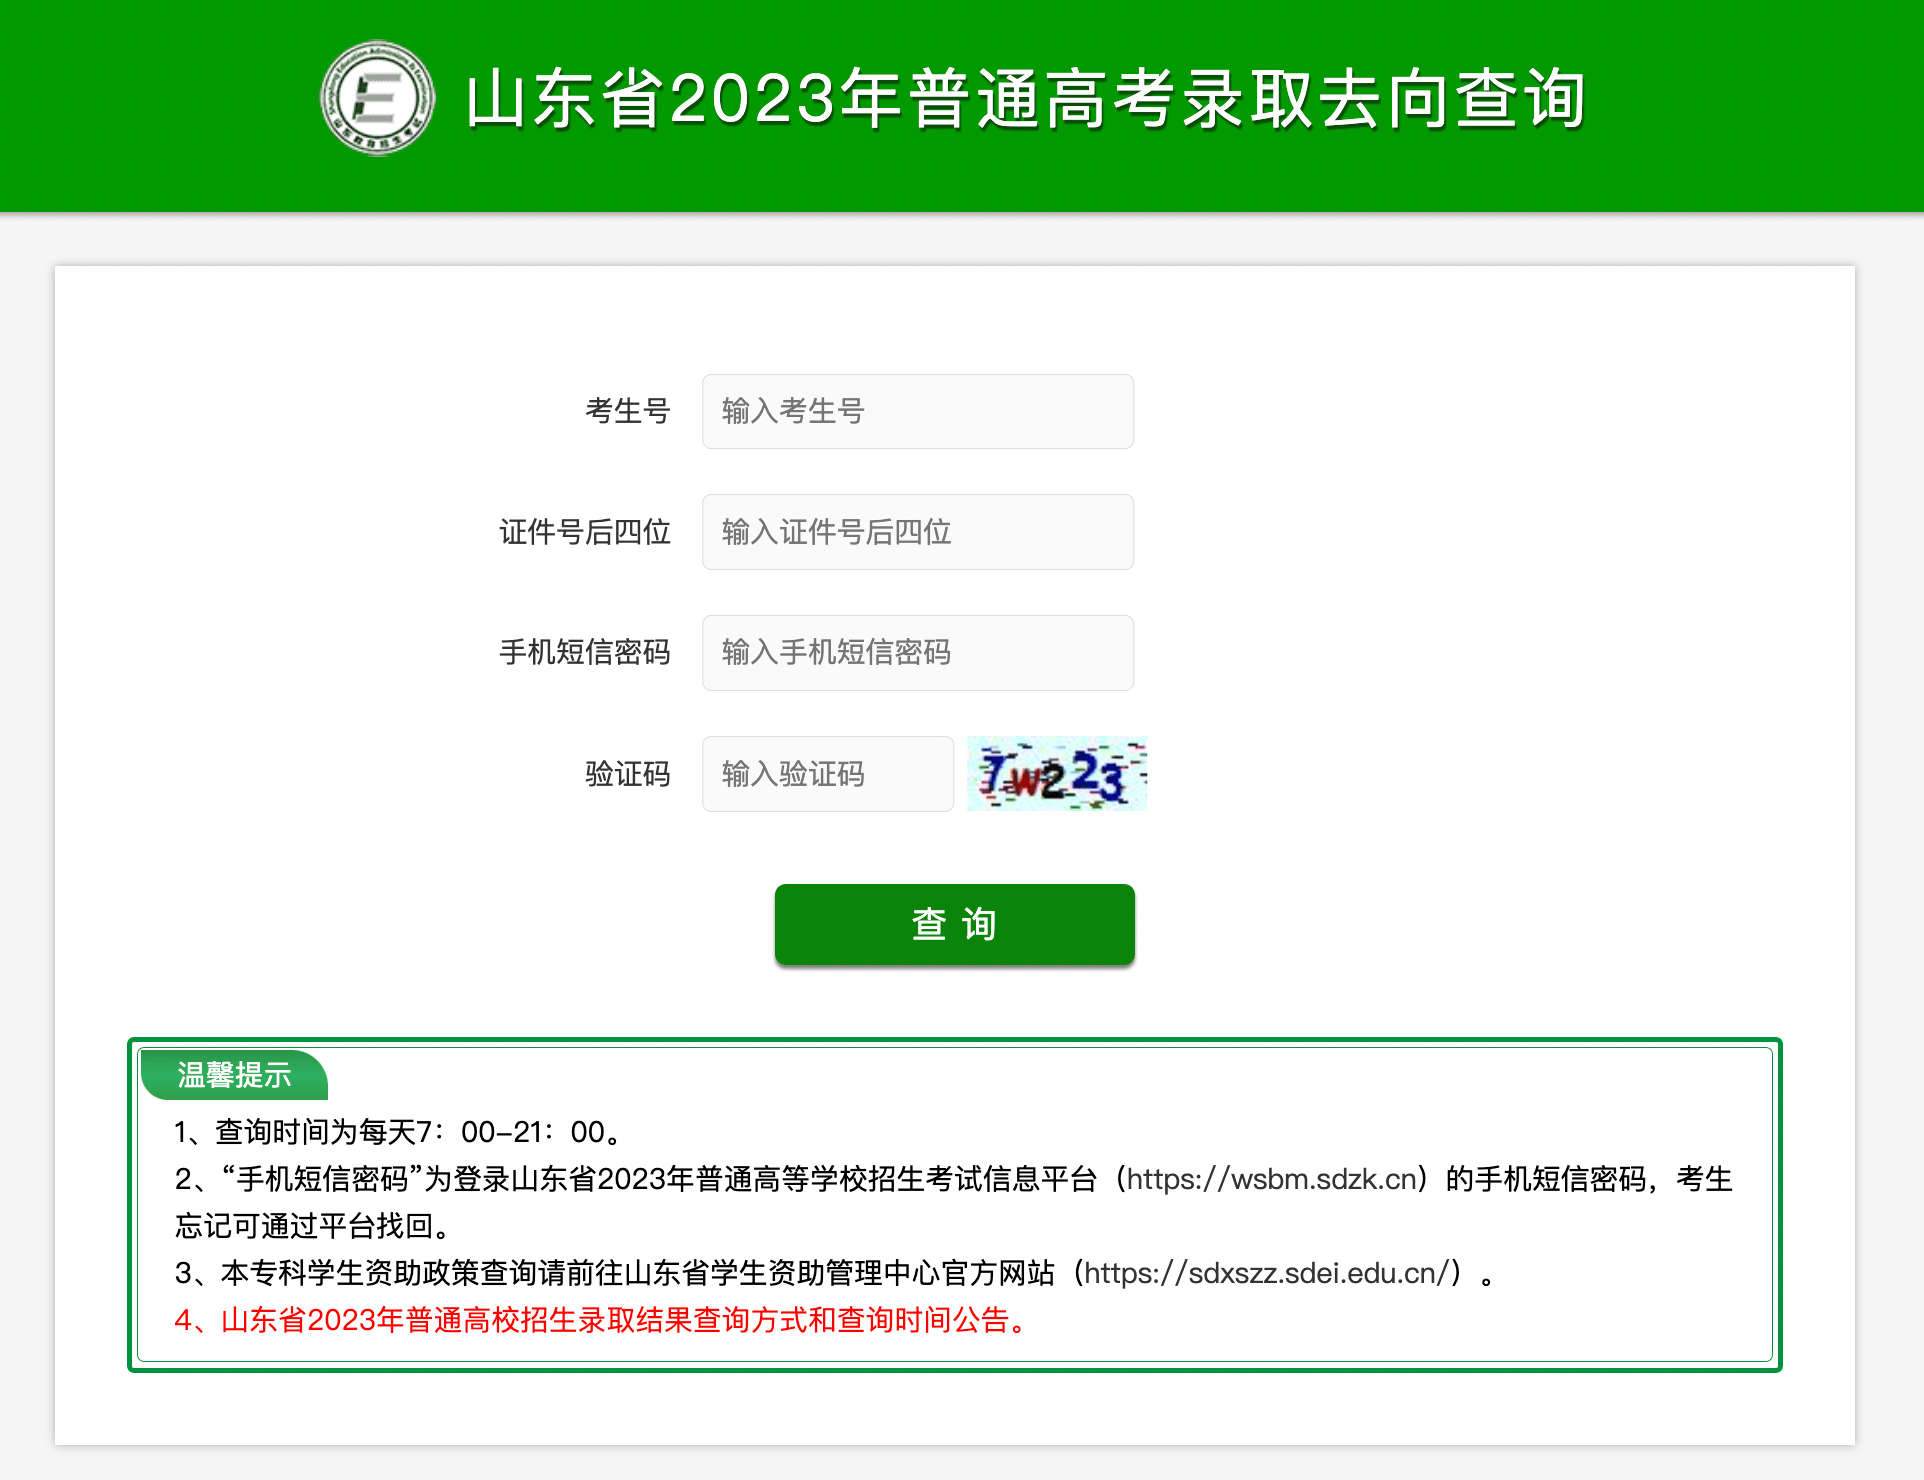Image resolution: width=1924 pixels, height=1480 pixels.
Task: Click the 考生号 field label
Action: click(628, 411)
